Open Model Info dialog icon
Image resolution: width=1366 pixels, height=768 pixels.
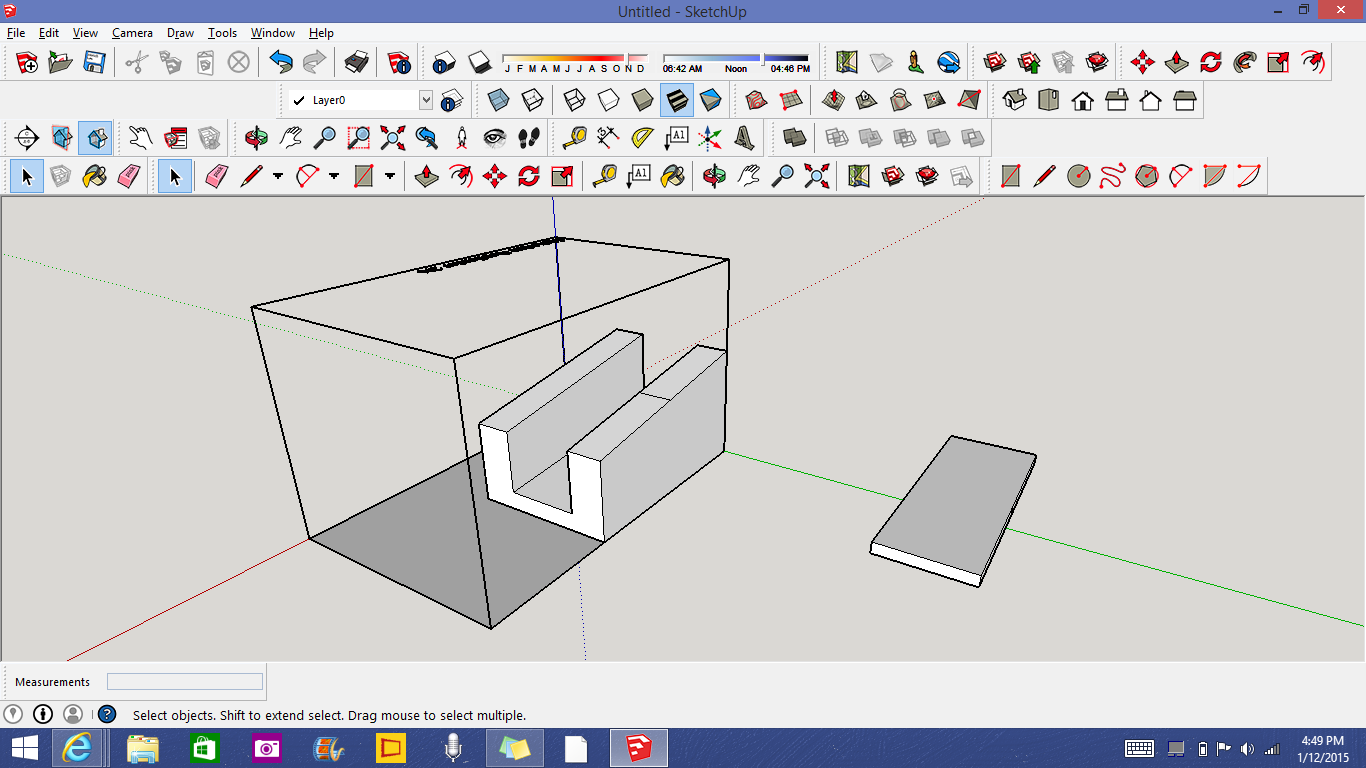[x=399, y=63]
